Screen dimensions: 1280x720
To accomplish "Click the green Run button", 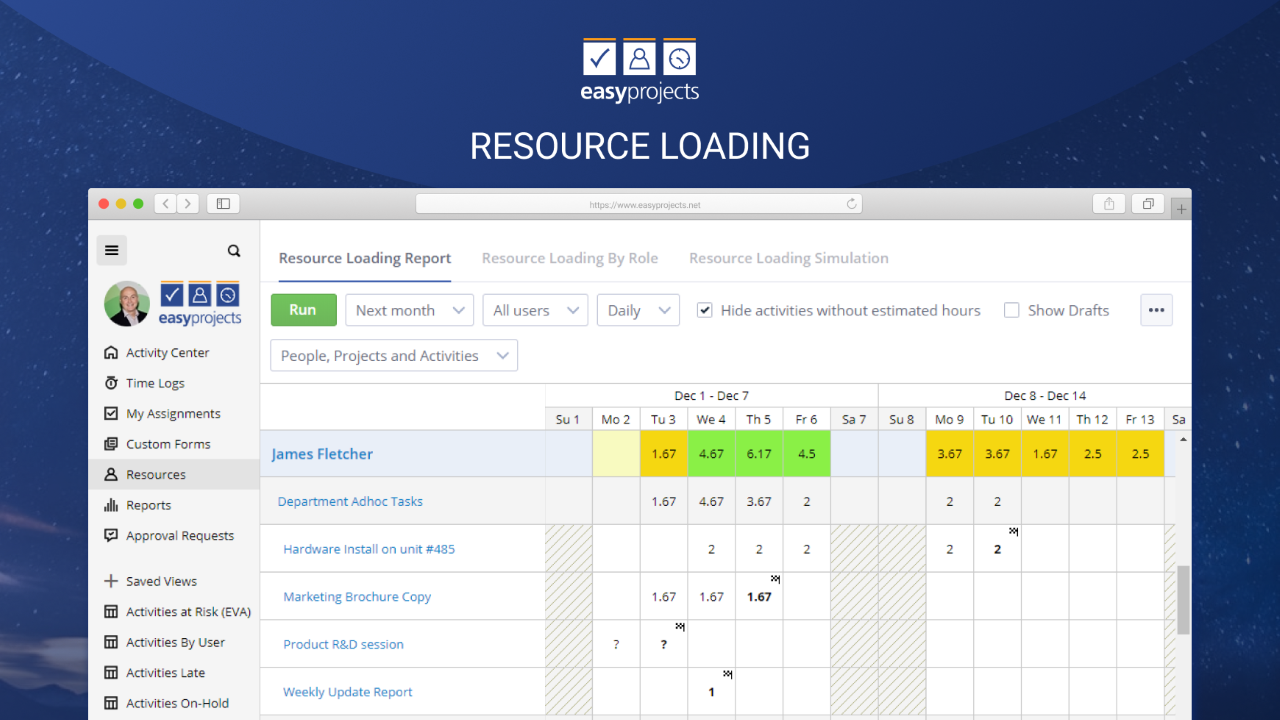I will (x=303, y=310).
